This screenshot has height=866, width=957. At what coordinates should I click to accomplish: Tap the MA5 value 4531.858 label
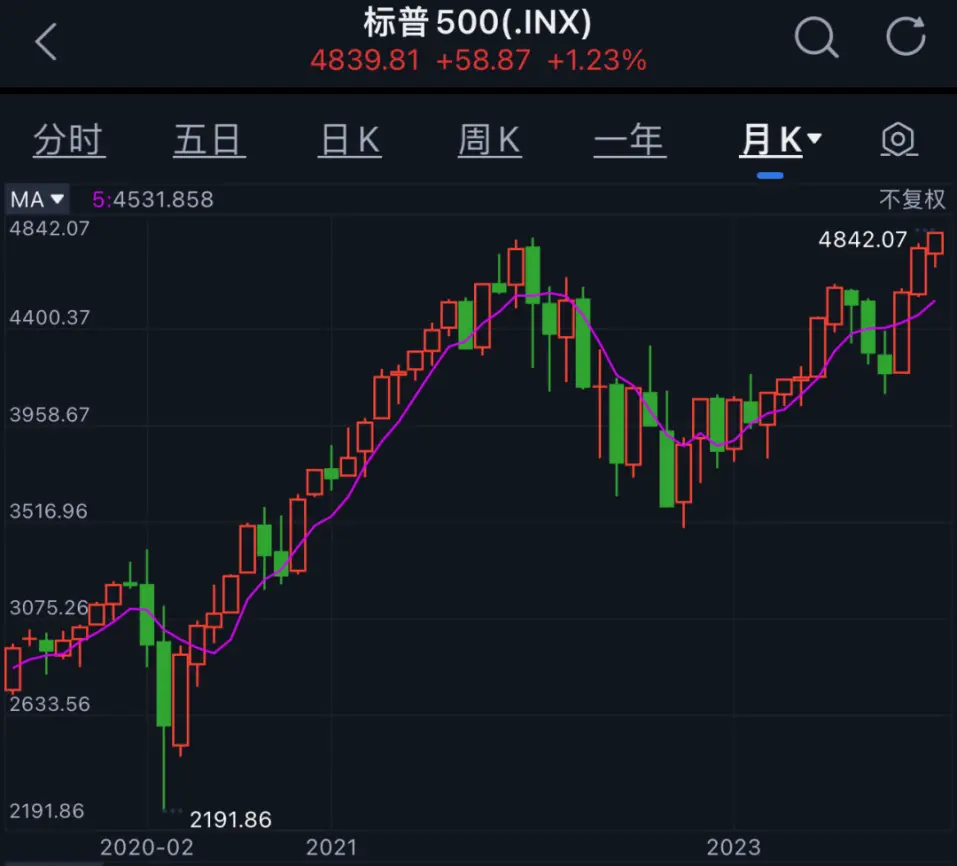coord(153,199)
